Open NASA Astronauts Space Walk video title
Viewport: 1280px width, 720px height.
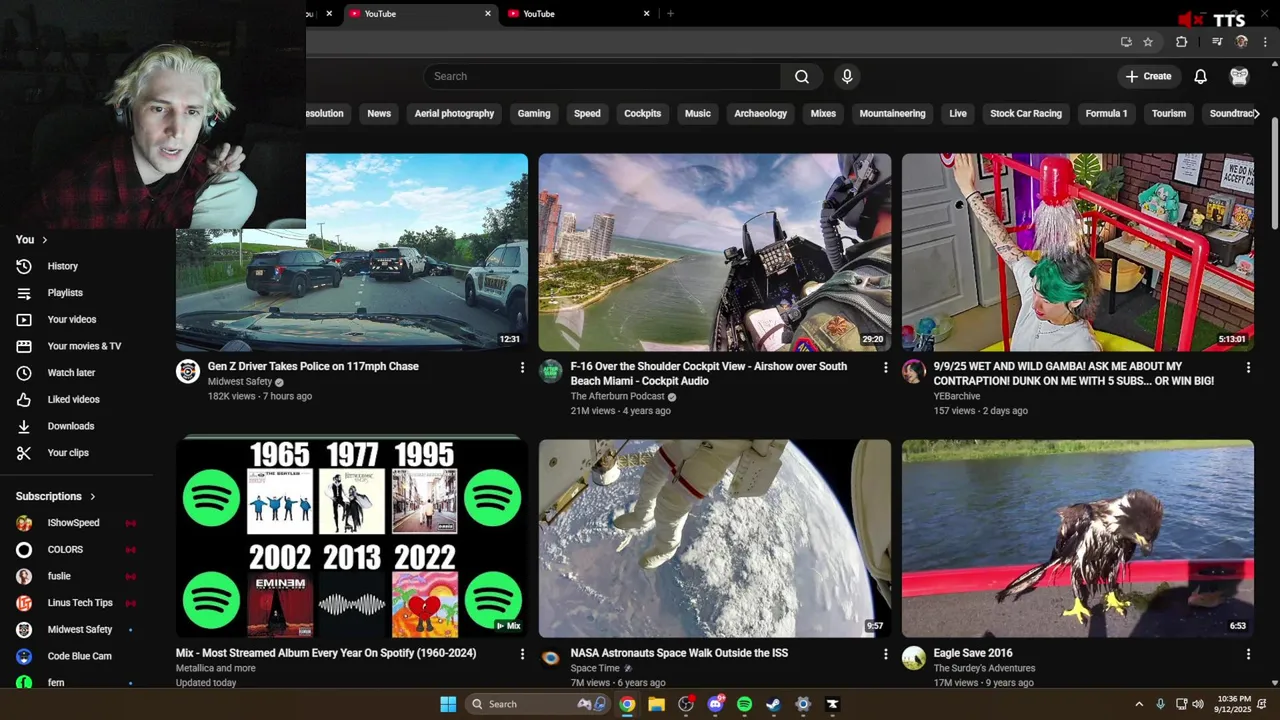(x=679, y=653)
